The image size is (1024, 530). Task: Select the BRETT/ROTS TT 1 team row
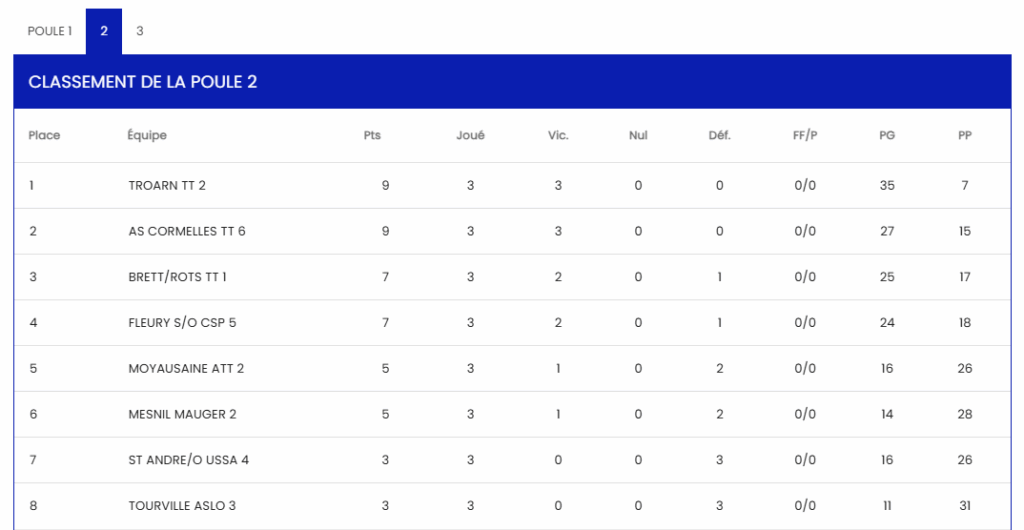(x=177, y=277)
